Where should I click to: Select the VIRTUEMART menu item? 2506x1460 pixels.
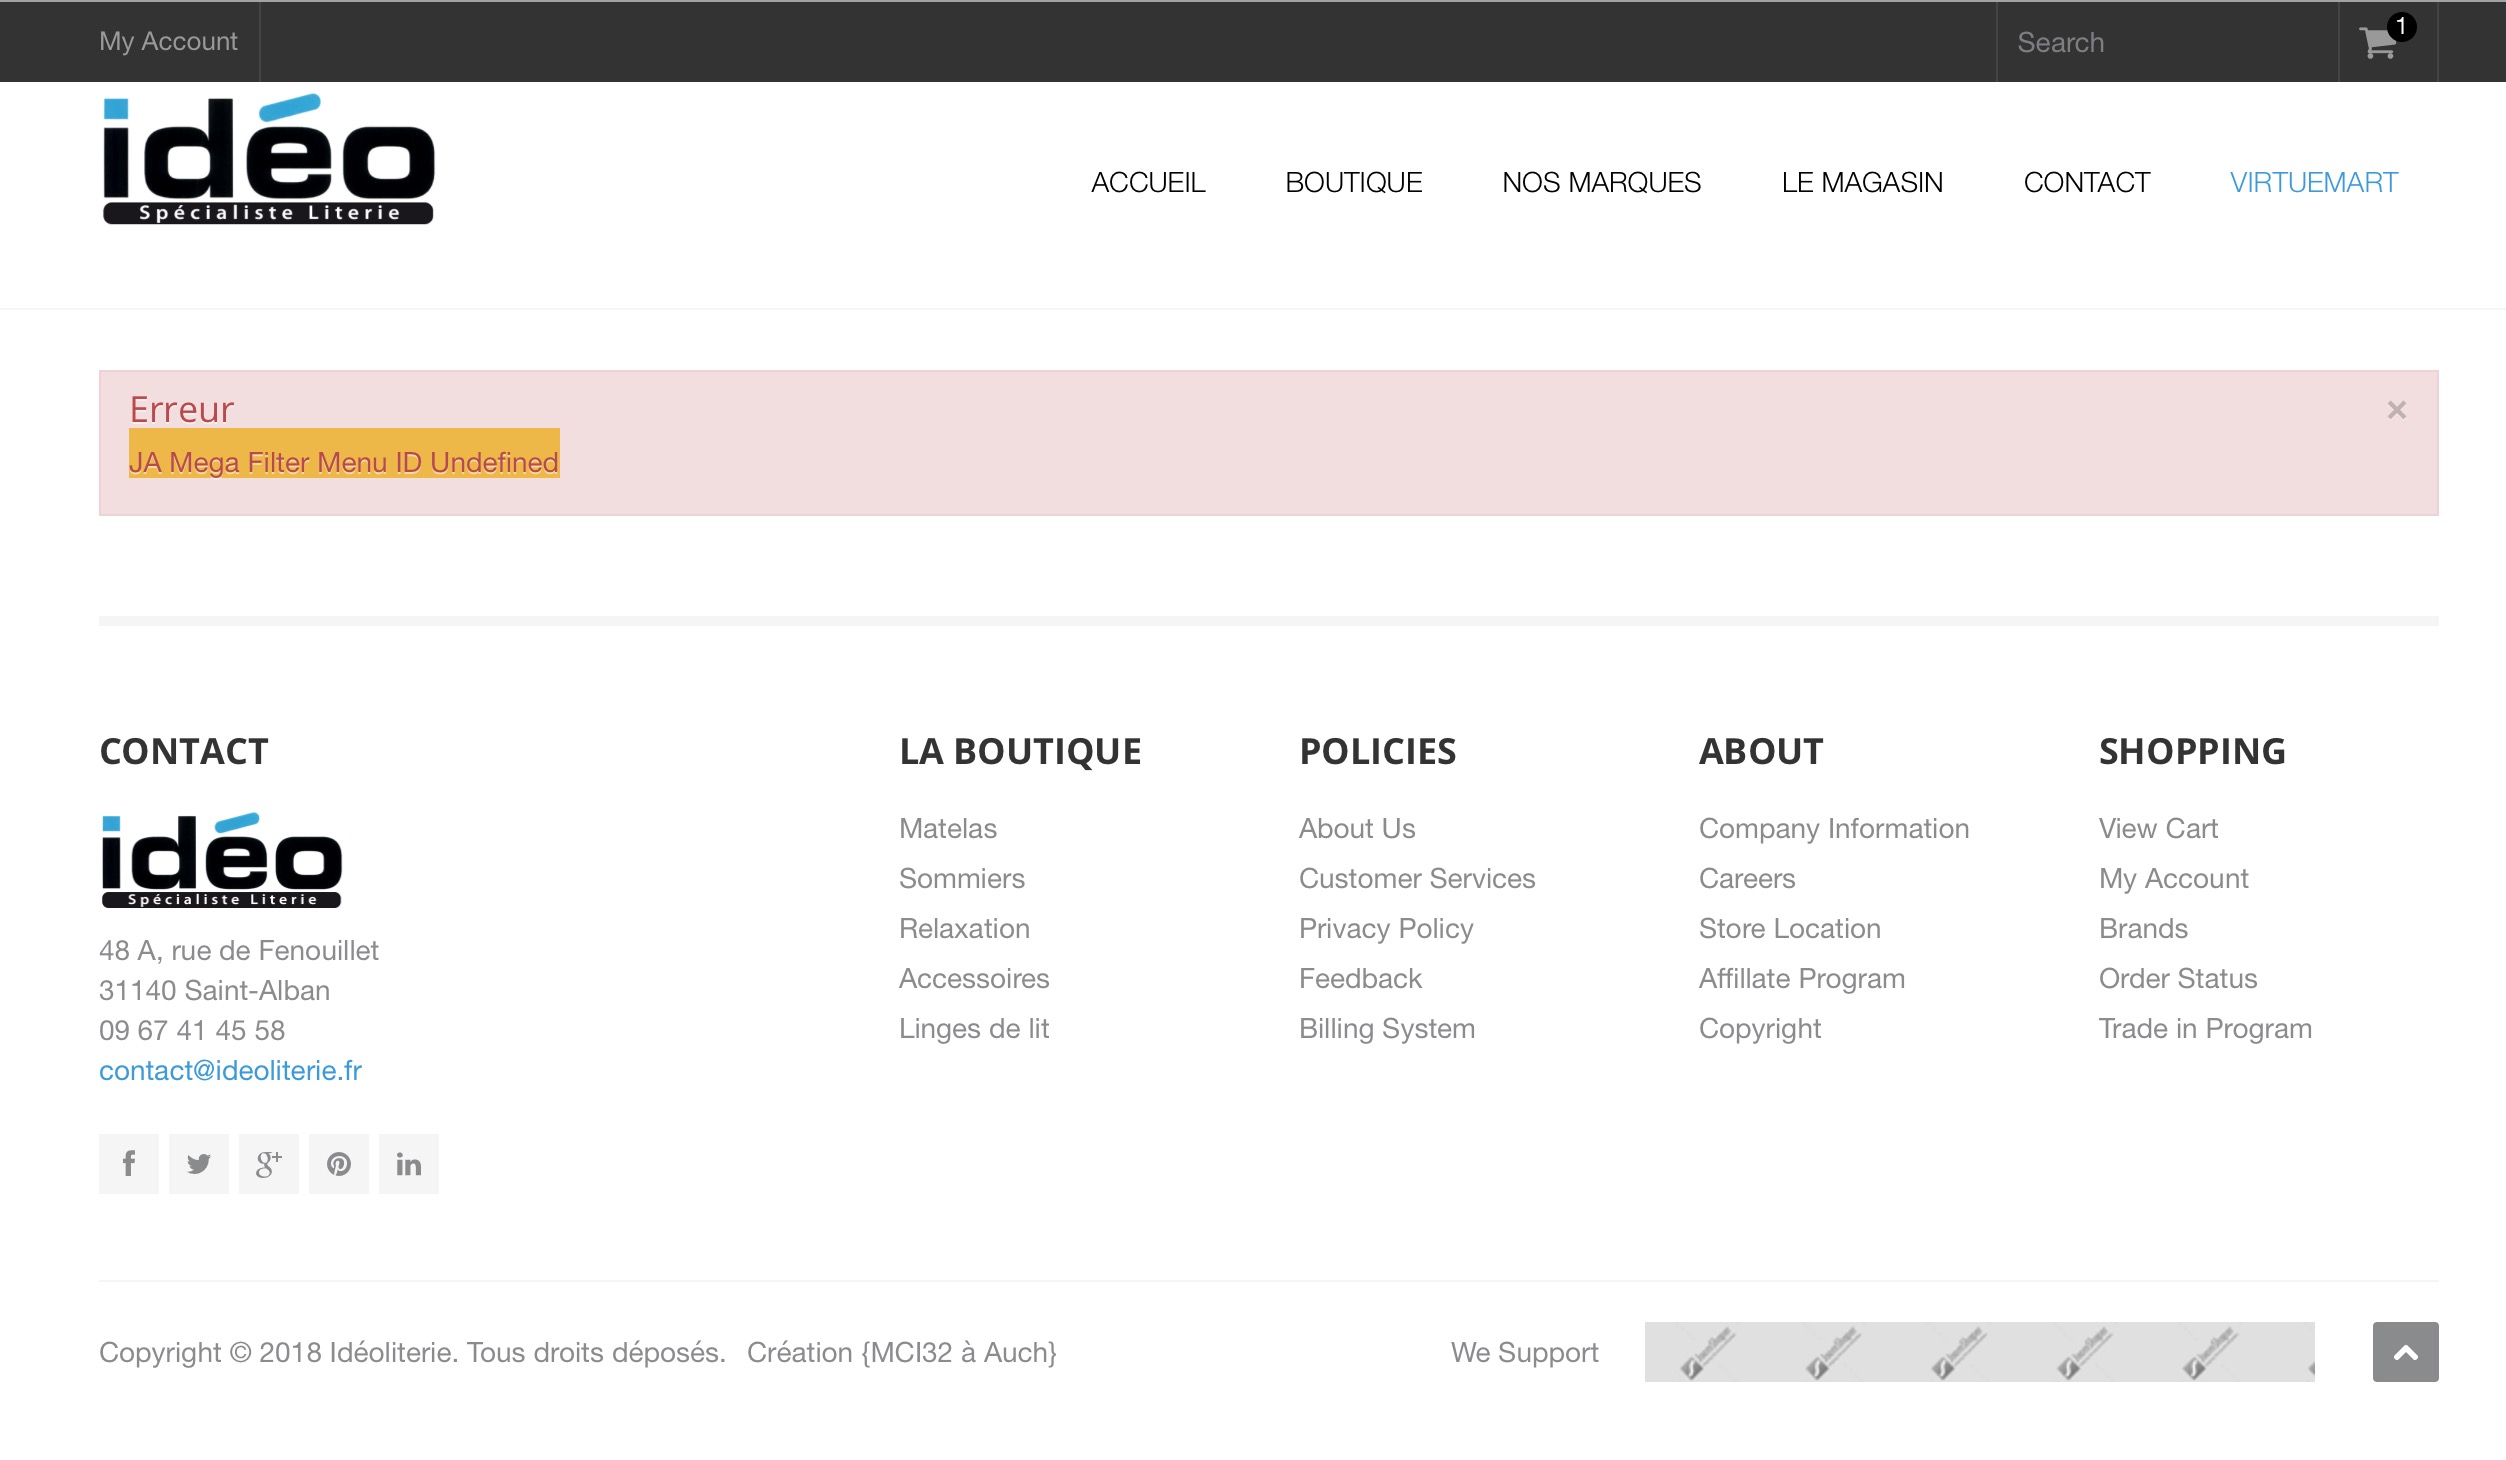pyautogui.click(x=2313, y=182)
